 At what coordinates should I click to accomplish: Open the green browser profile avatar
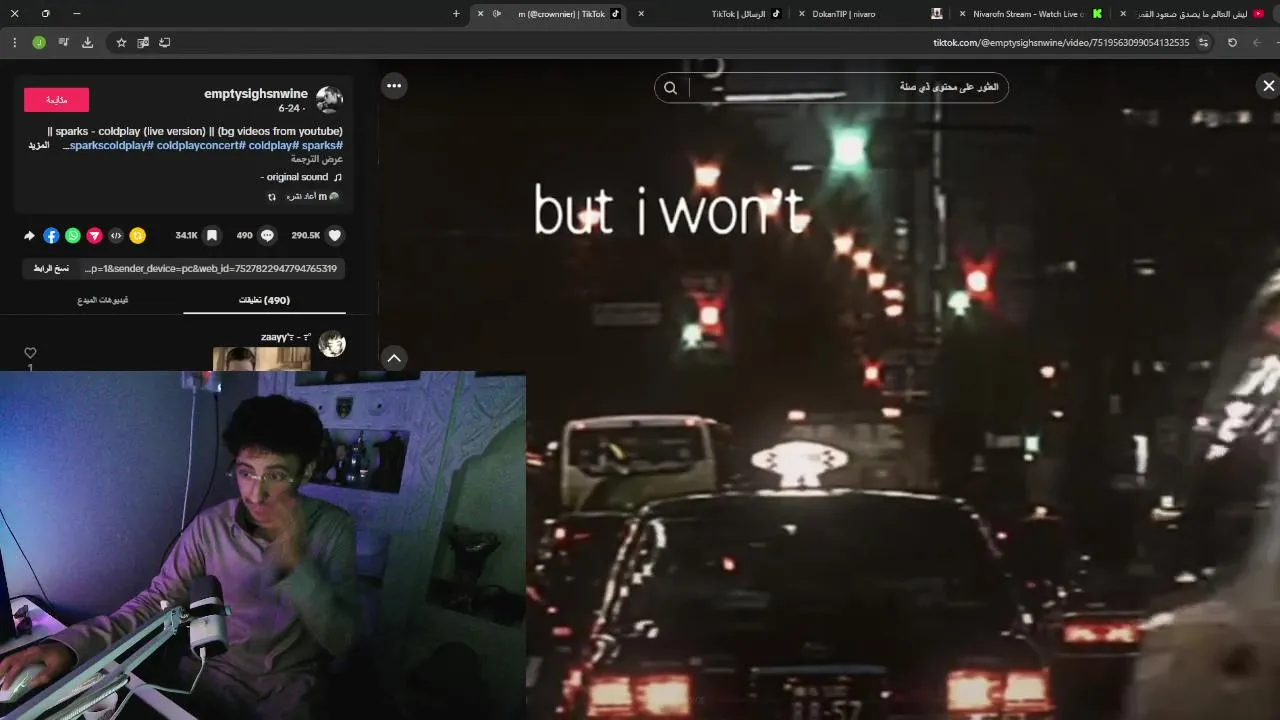[x=39, y=43]
